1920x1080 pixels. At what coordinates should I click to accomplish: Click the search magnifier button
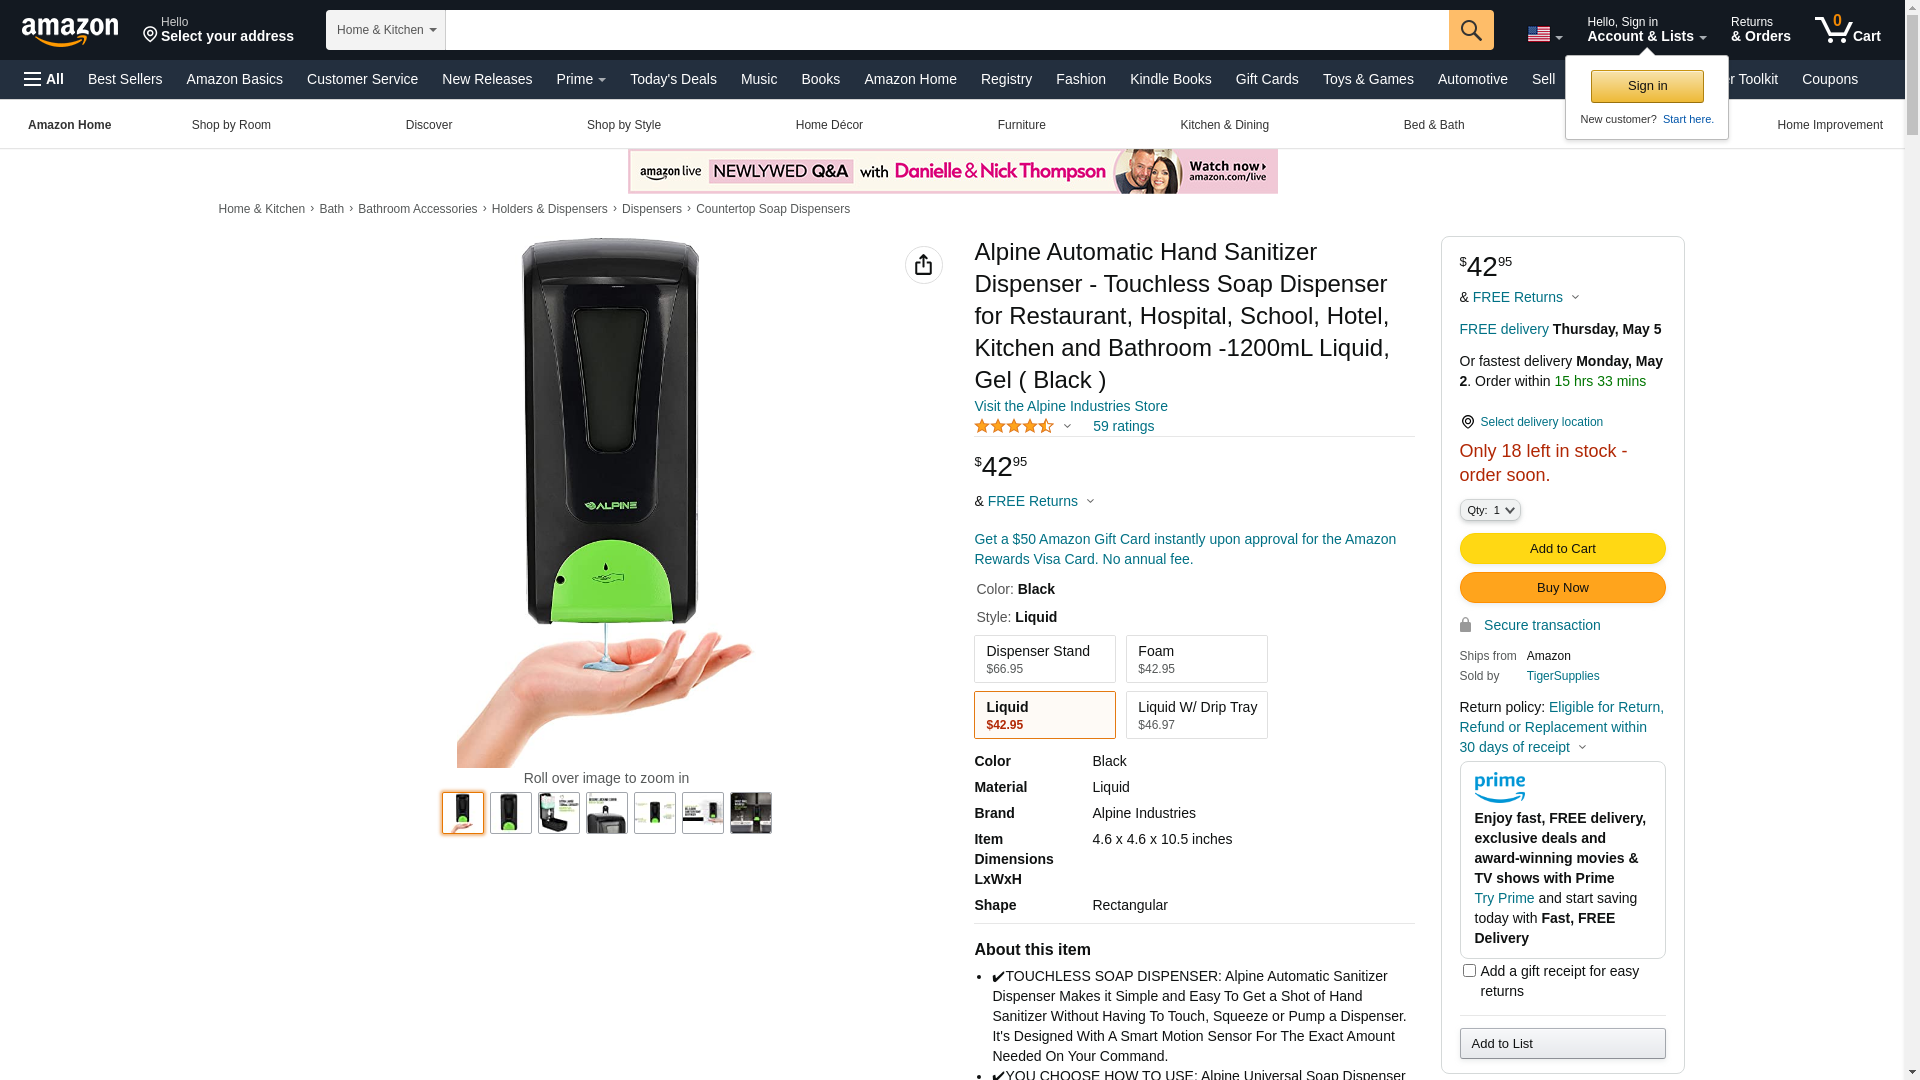pos(1471,30)
